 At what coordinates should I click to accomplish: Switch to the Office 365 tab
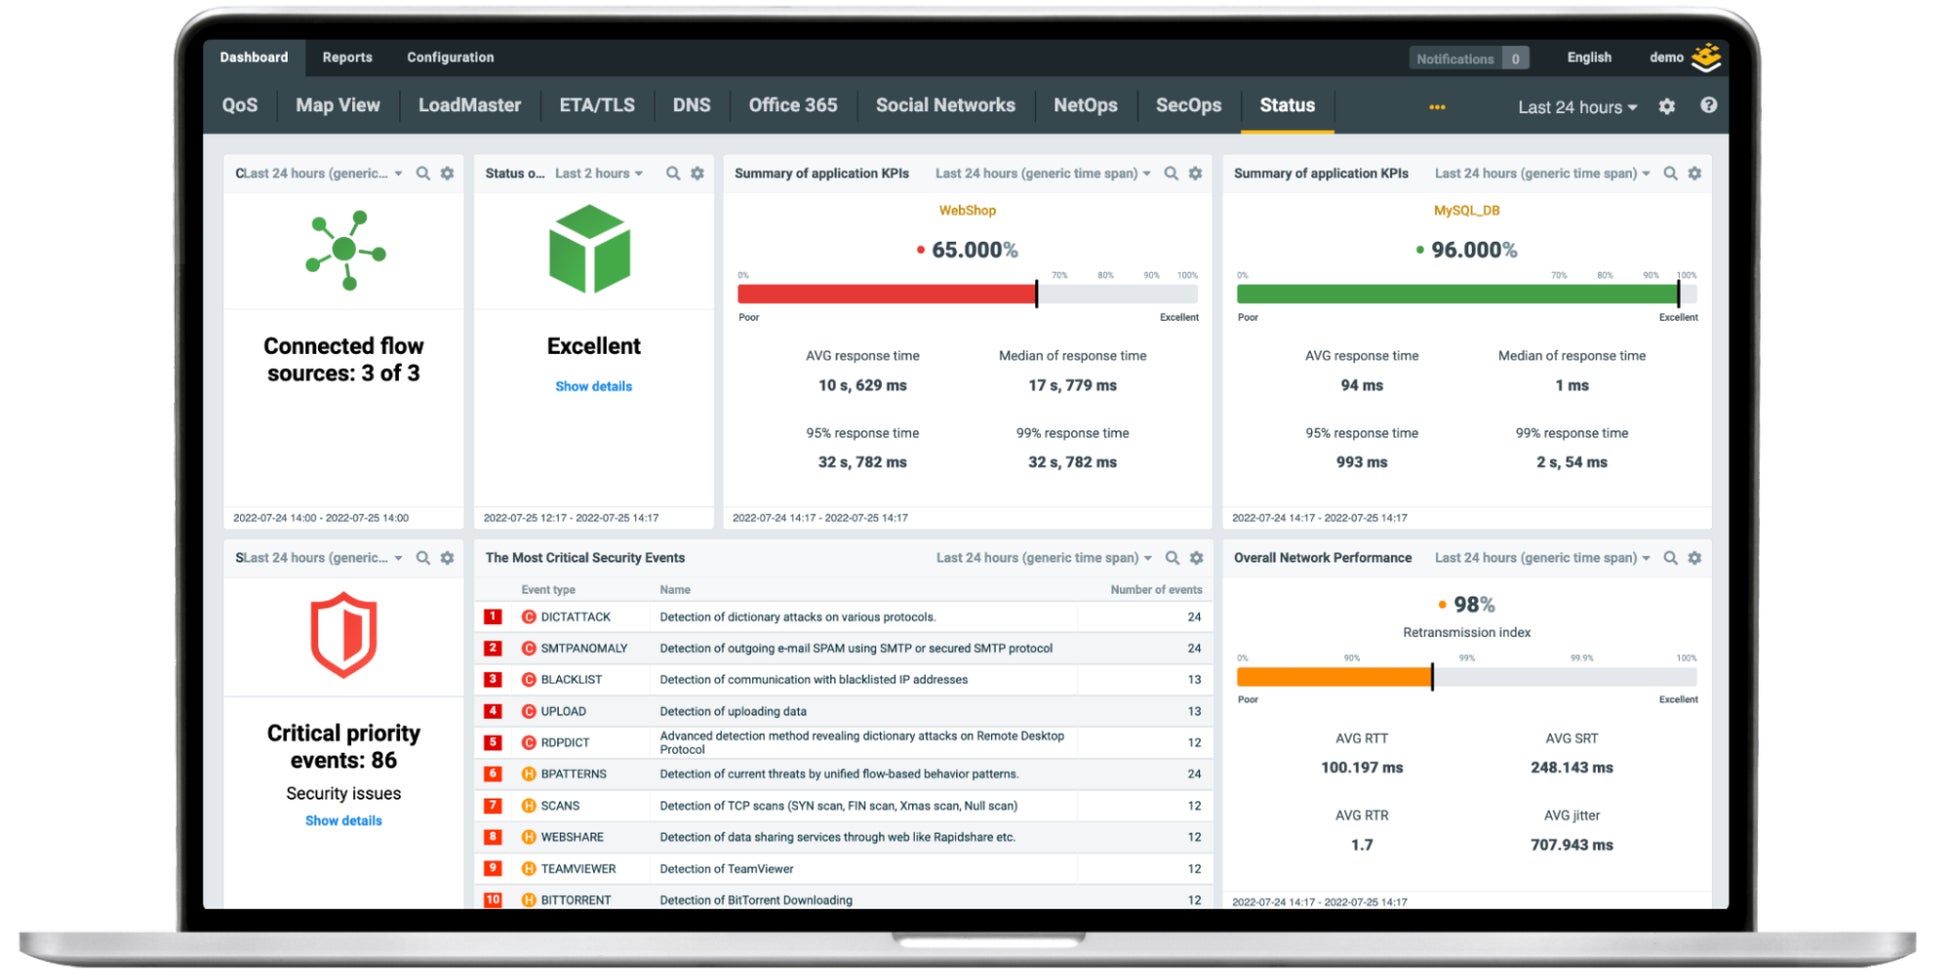tap(793, 105)
